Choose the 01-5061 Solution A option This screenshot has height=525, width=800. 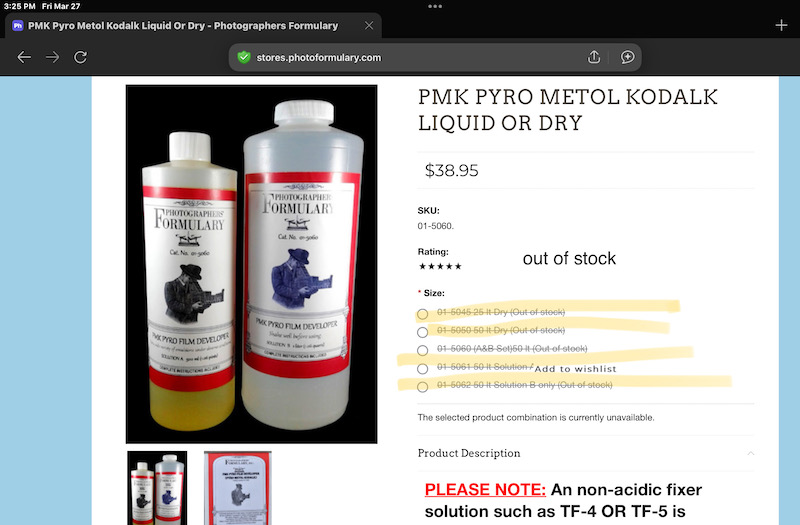click(422, 369)
